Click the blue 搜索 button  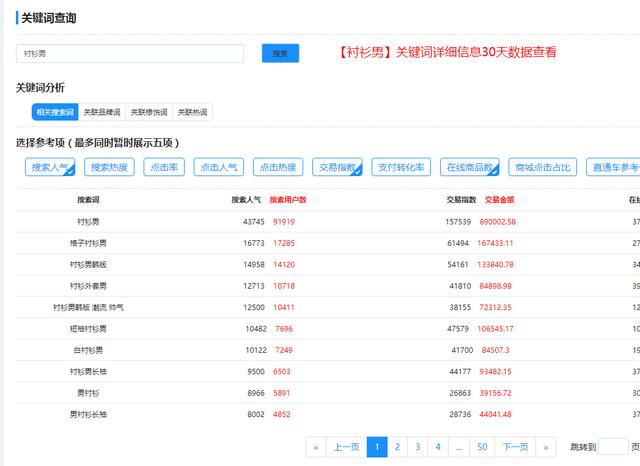(x=280, y=54)
